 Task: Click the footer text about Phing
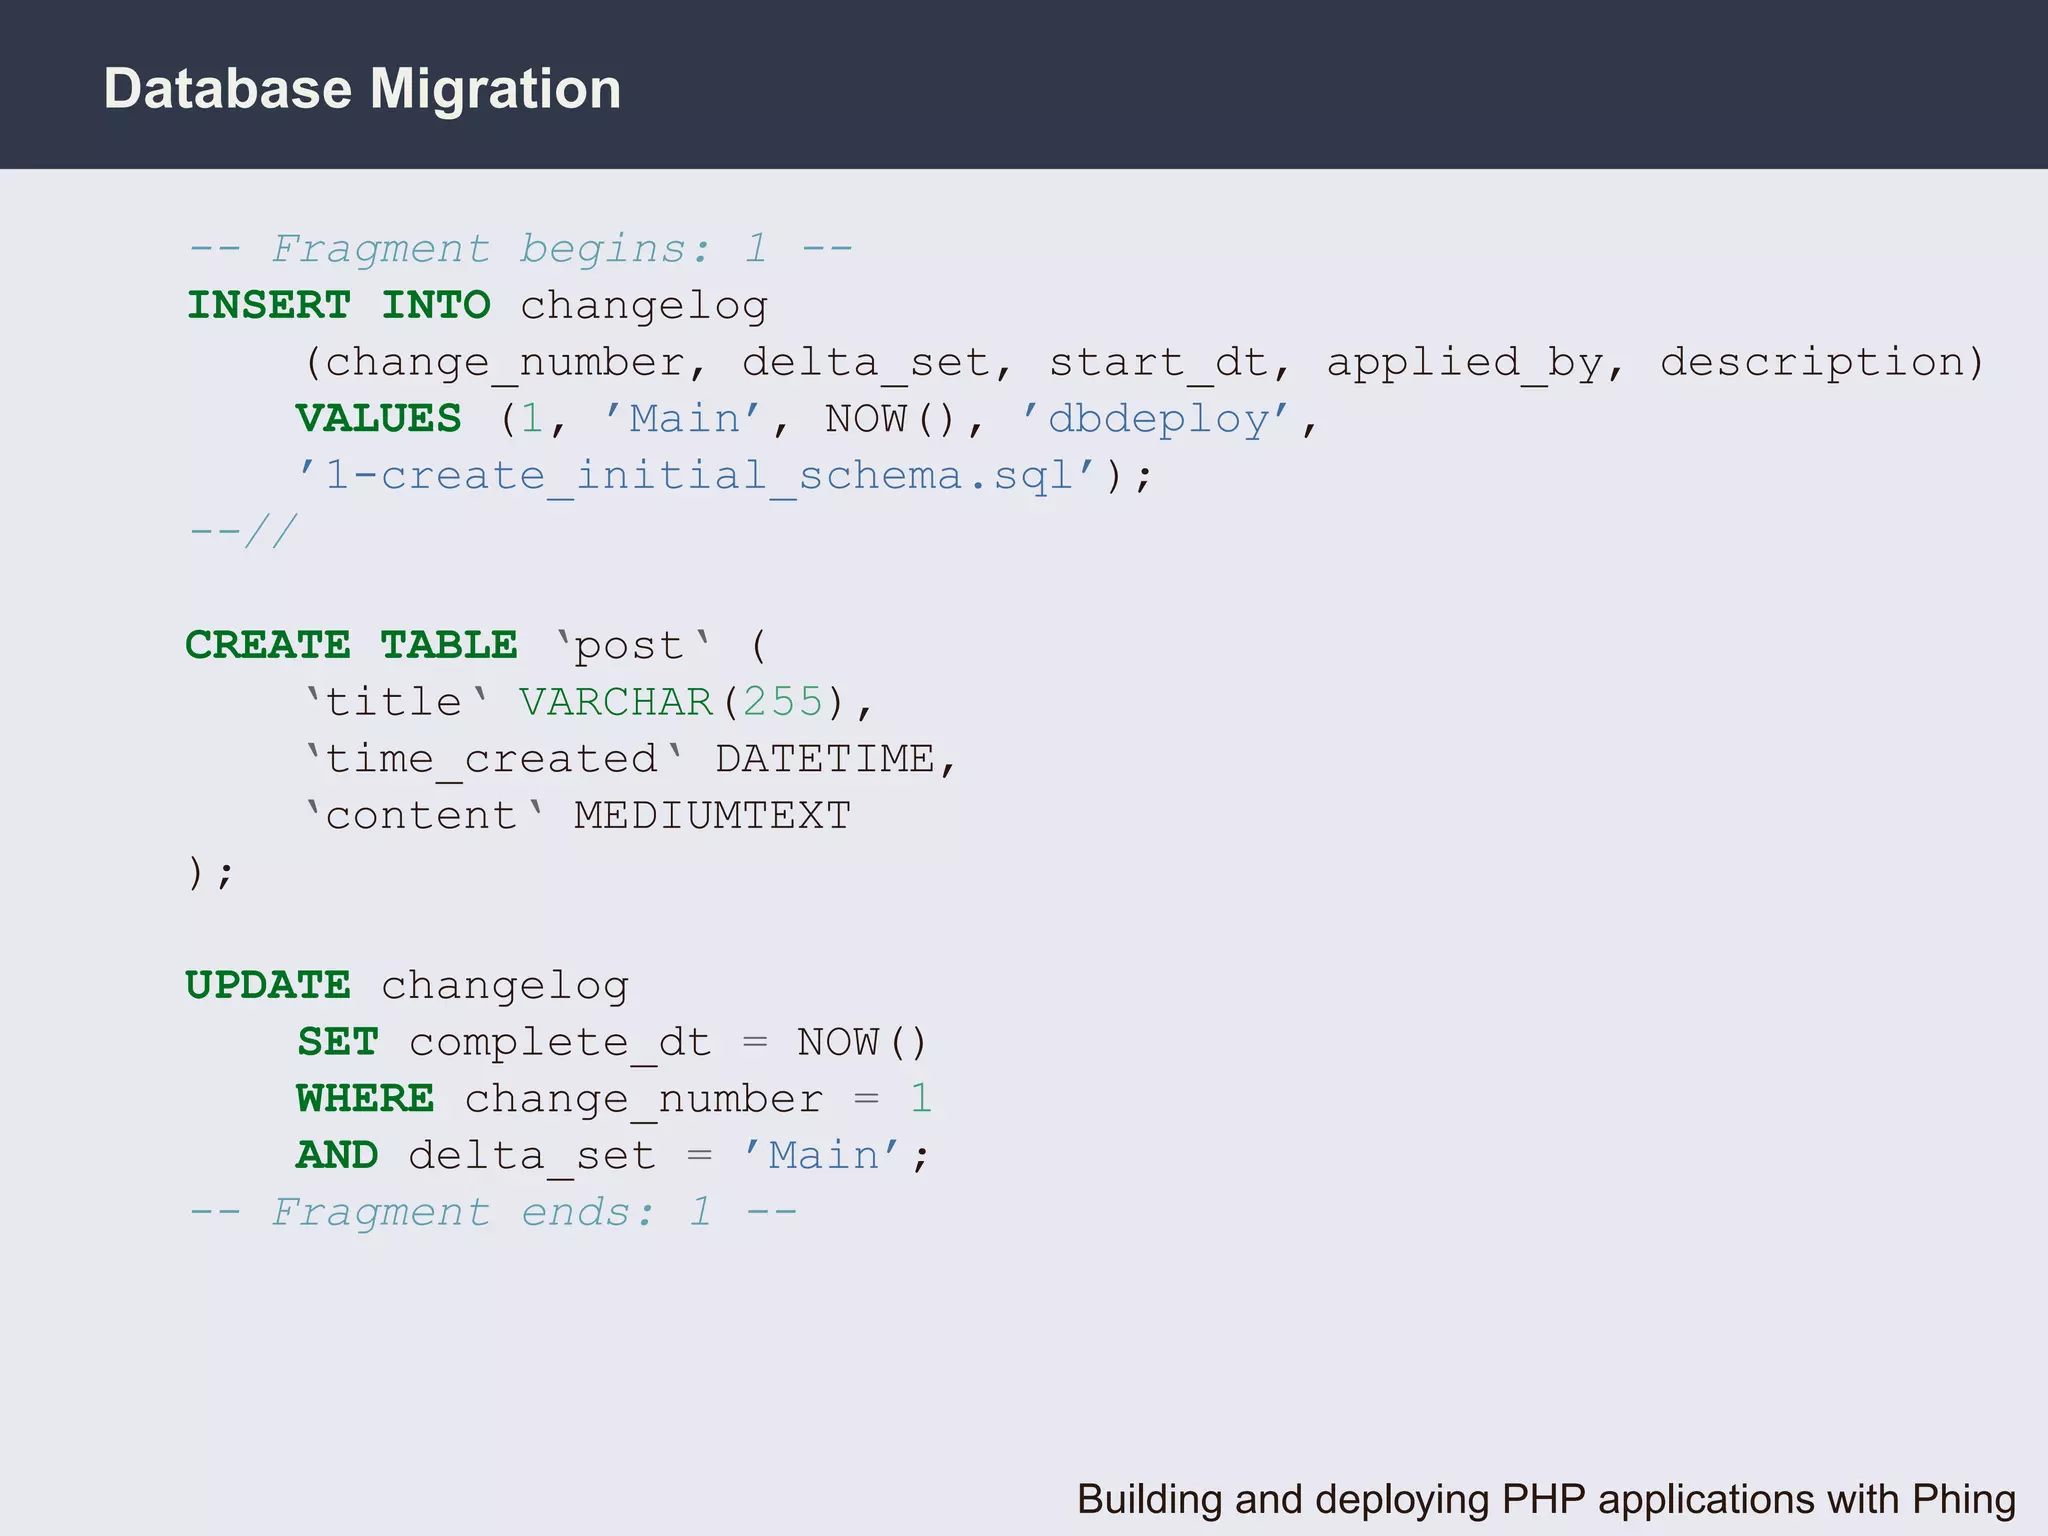click(1545, 1499)
